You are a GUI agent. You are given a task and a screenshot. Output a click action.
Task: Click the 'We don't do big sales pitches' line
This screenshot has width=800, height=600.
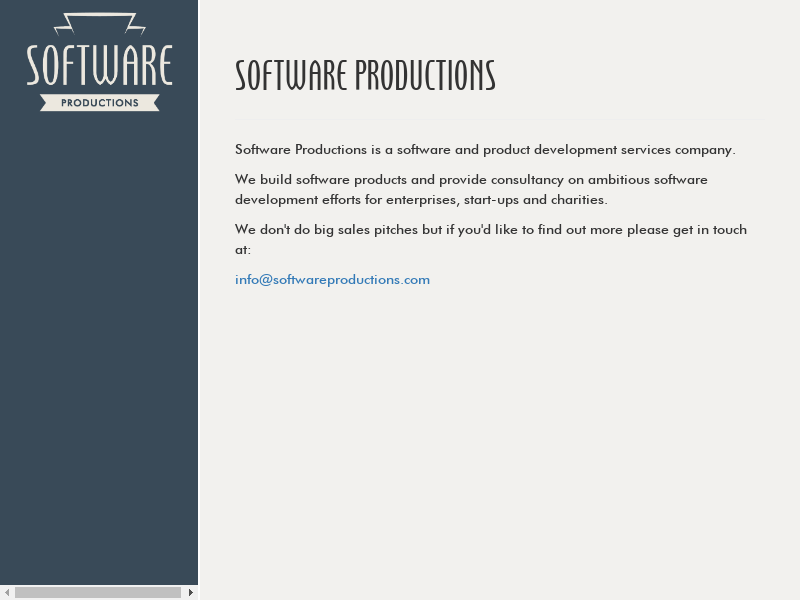click(x=338, y=230)
